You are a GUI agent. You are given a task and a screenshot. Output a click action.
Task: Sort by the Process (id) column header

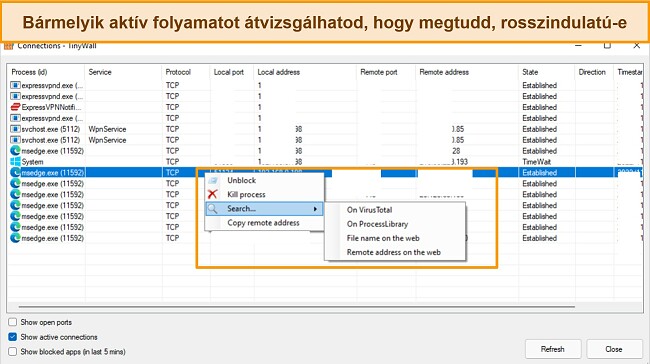point(29,72)
